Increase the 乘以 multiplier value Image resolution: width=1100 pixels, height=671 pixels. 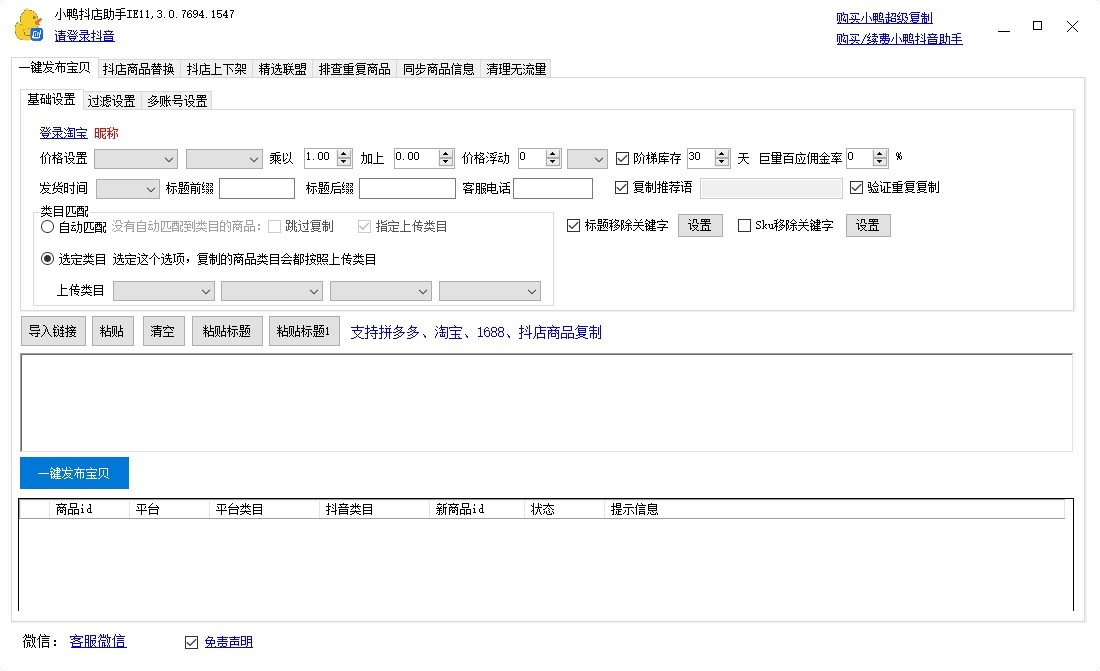click(344, 154)
